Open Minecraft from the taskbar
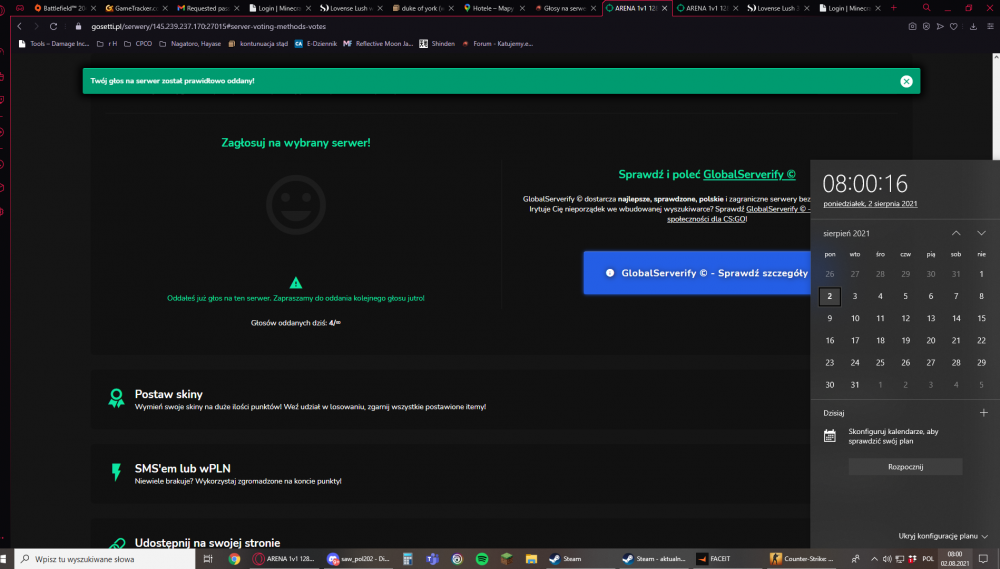Image resolution: width=1000 pixels, height=569 pixels. (506, 559)
